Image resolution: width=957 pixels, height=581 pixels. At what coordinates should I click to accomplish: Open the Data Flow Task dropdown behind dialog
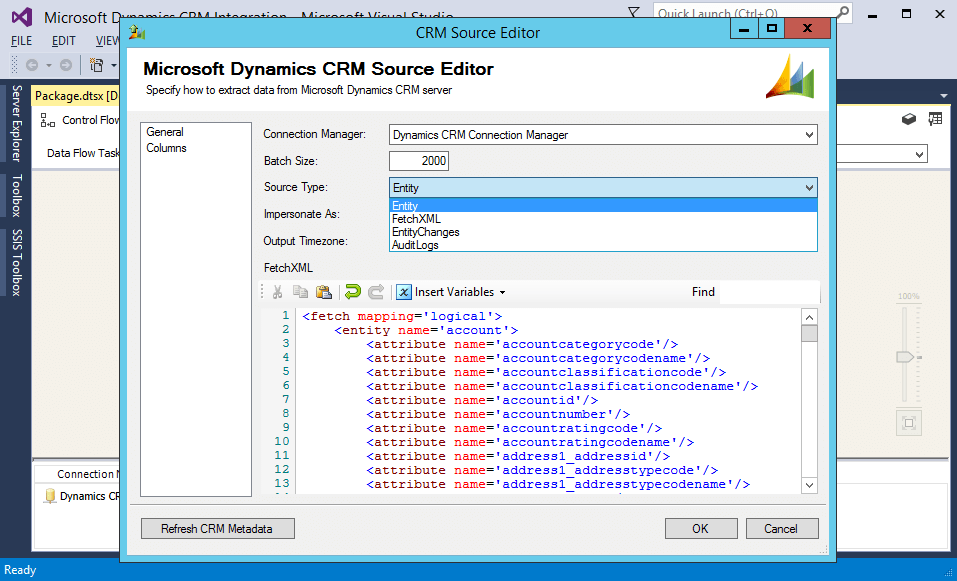tap(919, 154)
